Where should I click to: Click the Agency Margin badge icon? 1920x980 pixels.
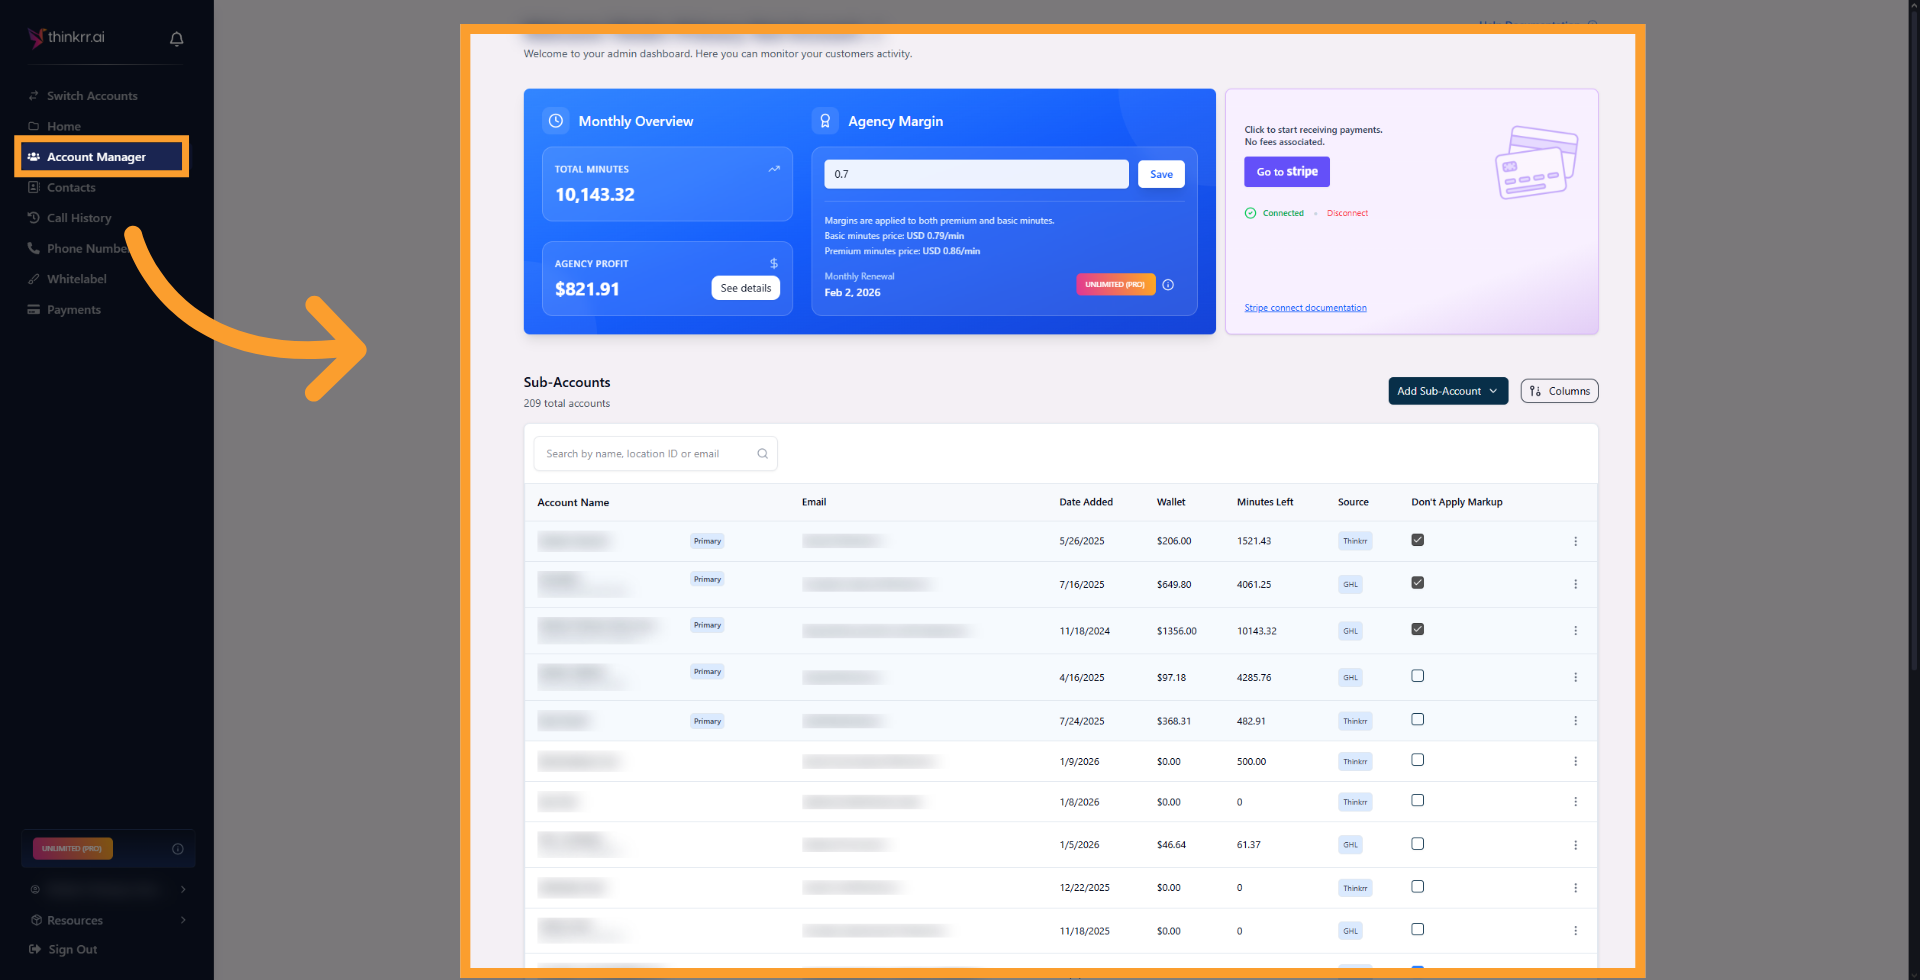[x=825, y=121]
